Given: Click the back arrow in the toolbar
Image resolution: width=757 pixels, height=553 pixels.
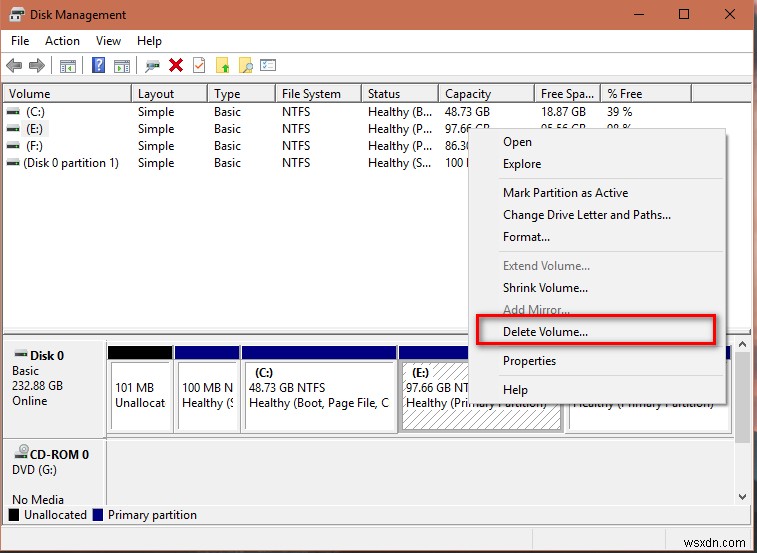Looking at the screenshot, I should click(x=14, y=66).
